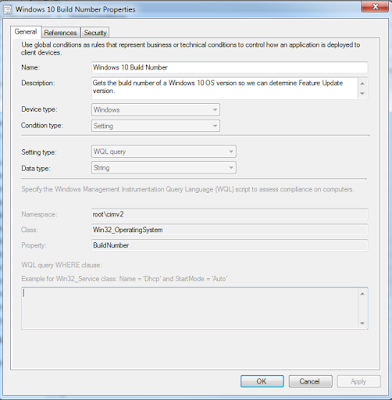Open the Device type dropdown

point(155,110)
